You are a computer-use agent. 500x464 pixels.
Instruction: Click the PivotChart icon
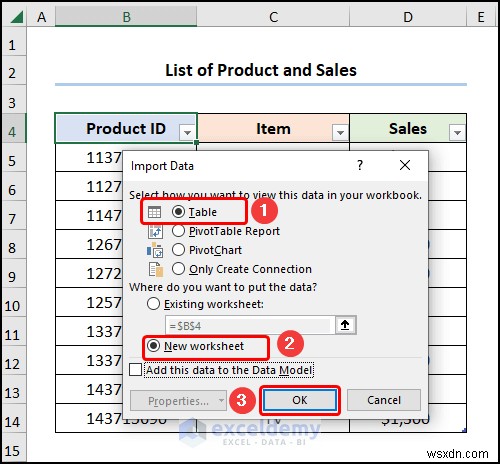(155, 250)
